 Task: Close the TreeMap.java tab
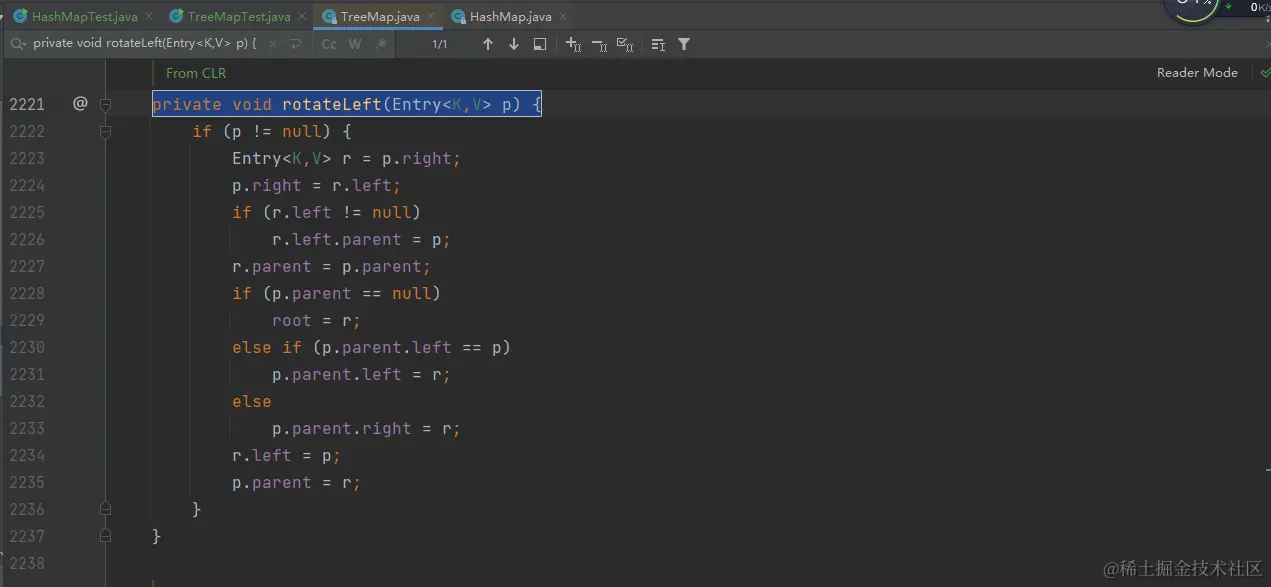click(430, 16)
